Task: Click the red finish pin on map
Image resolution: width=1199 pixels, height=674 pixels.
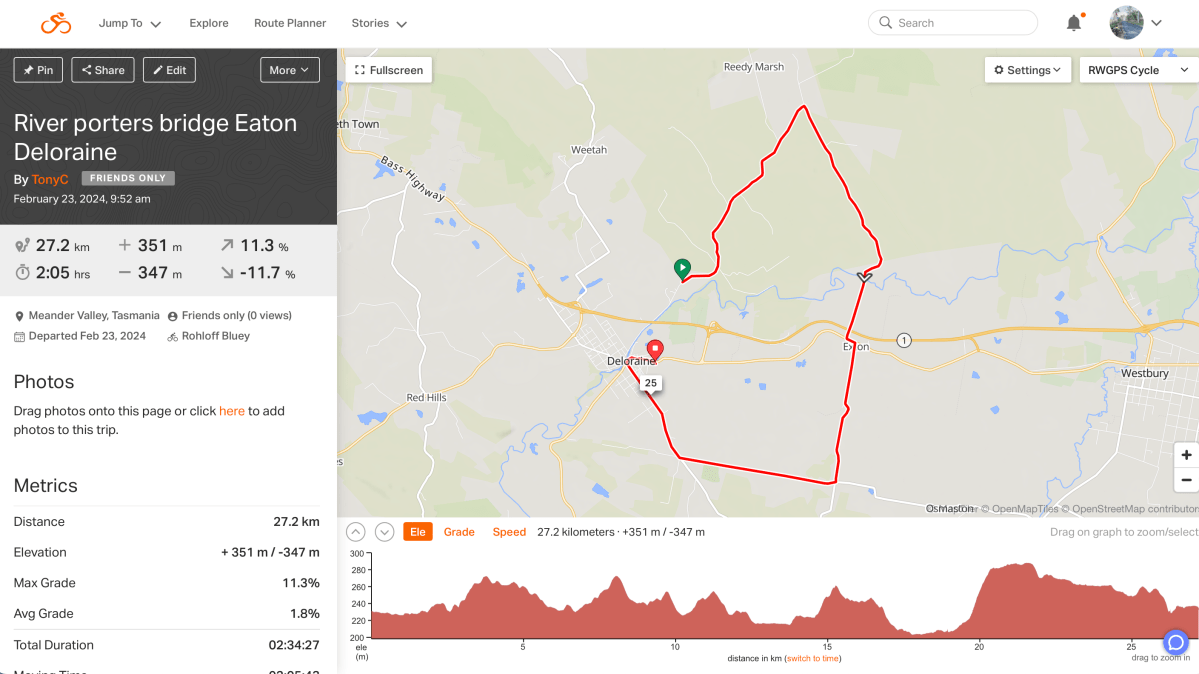Action: pos(655,350)
